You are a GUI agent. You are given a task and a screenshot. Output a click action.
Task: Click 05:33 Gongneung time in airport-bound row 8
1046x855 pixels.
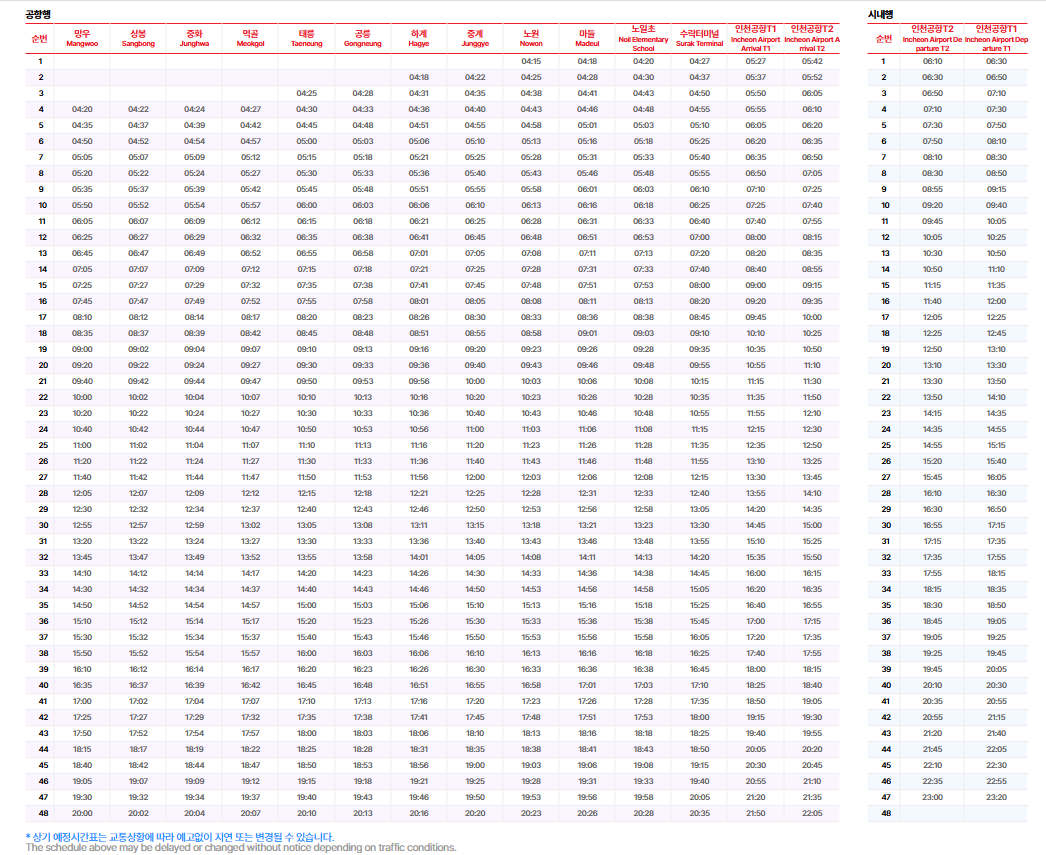click(x=363, y=173)
